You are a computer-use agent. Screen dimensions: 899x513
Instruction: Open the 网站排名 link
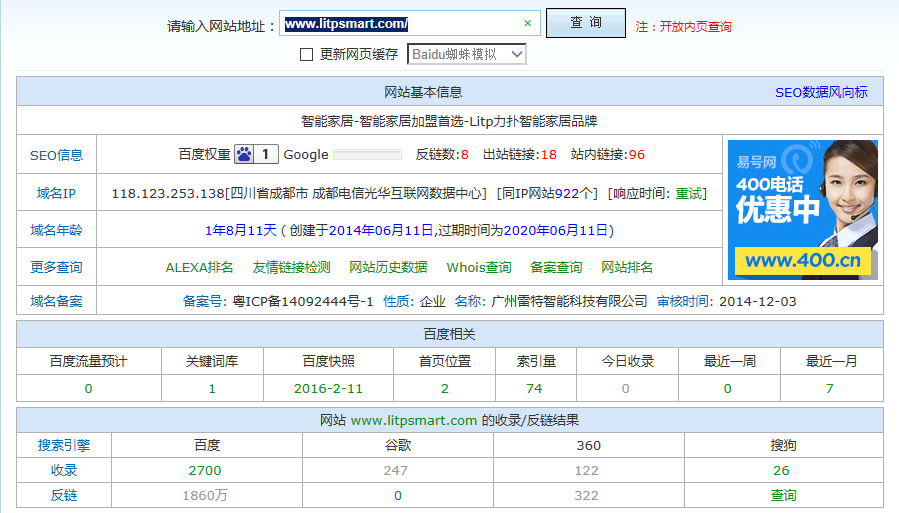[x=627, y=268]
